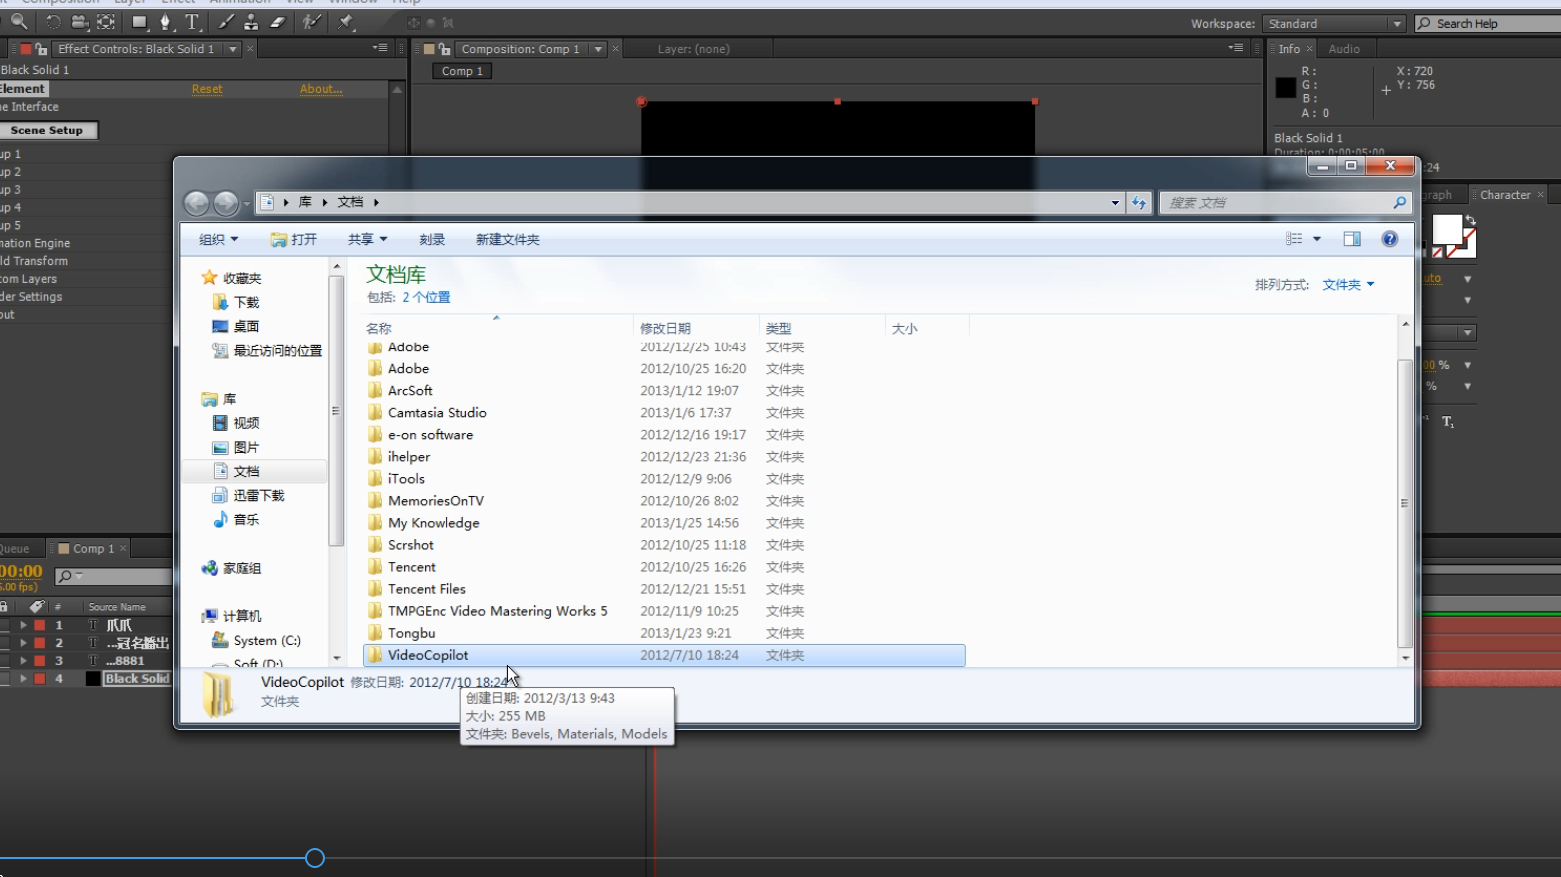Select the Roto Brush tool
This screenshot has width=1561, height=877.
coord(312,22)
